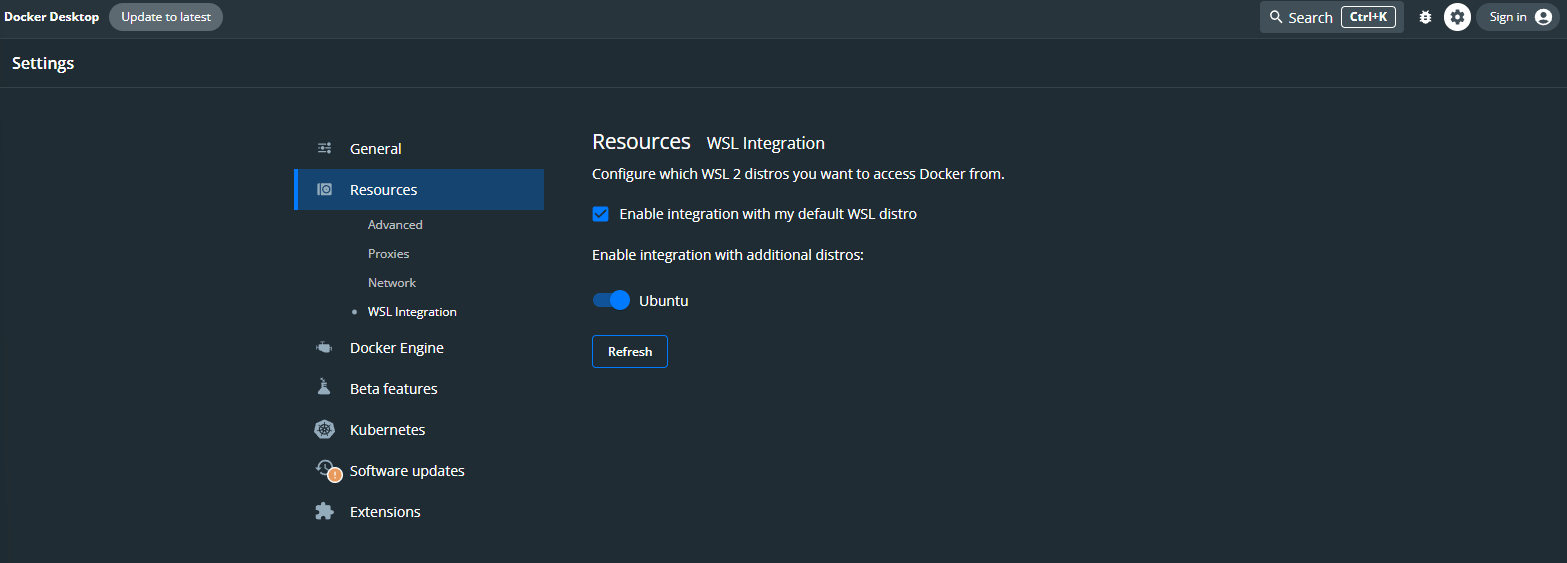1567x563 pixels.
Task: Click 'Enable integration with additional distros' text
Action: (x=728, y=255)
